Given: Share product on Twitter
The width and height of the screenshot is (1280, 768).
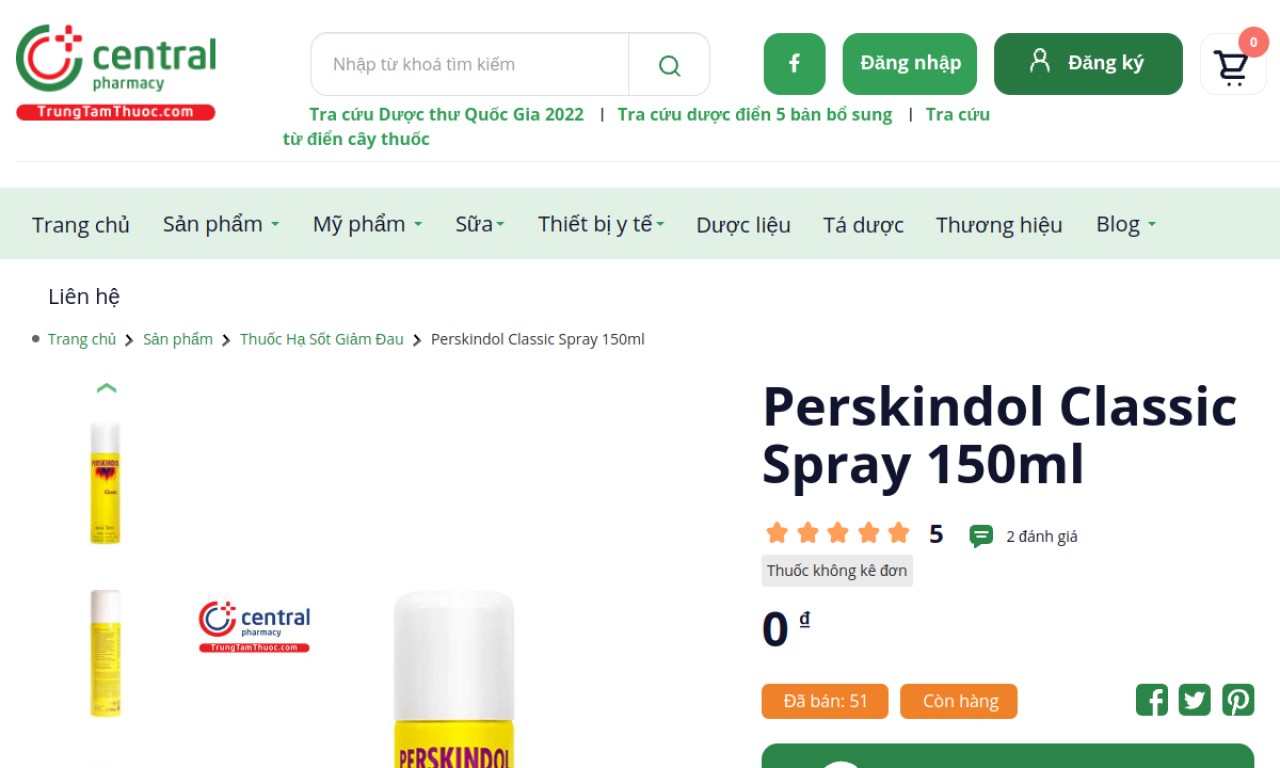Looking at the screenshot, I should pyautogui.click(x=1195, y=700).
